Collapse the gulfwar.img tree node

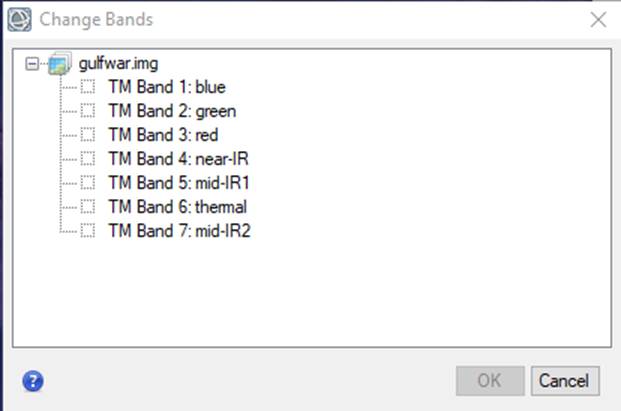[32, 64]
